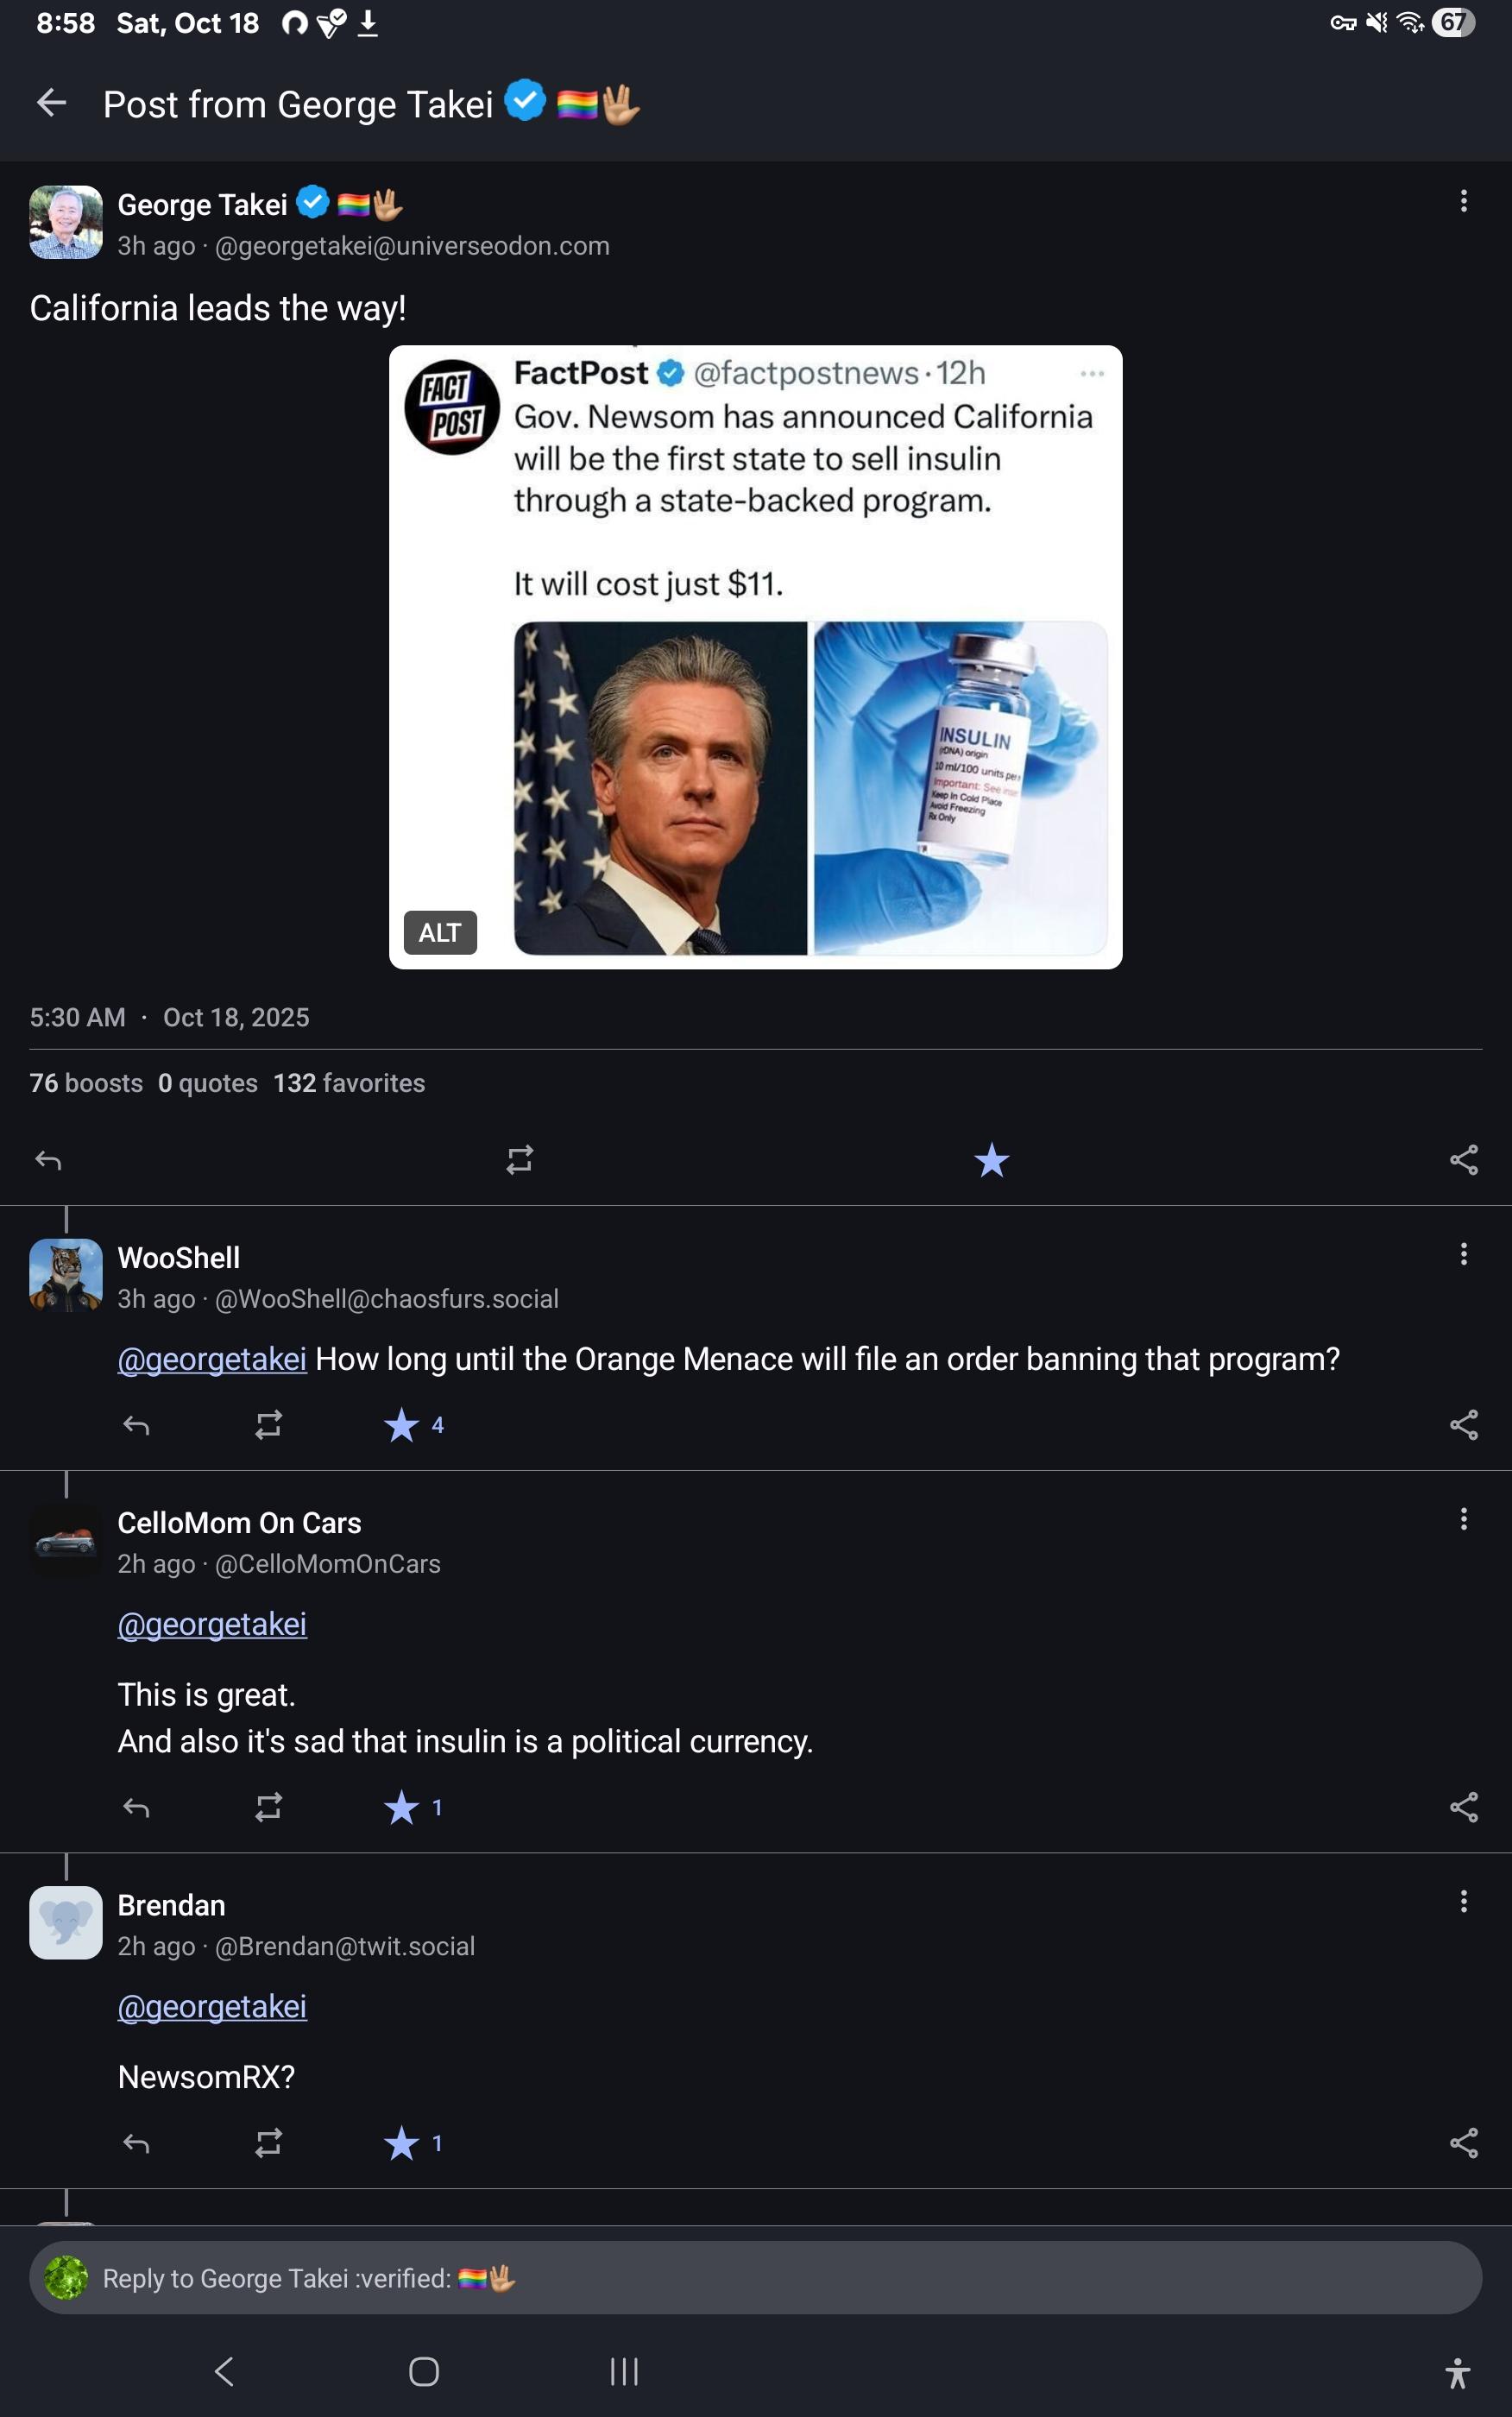Reply to George Takei's main post
This screenshot has height=2417, width=1512.
(48, 1160)
